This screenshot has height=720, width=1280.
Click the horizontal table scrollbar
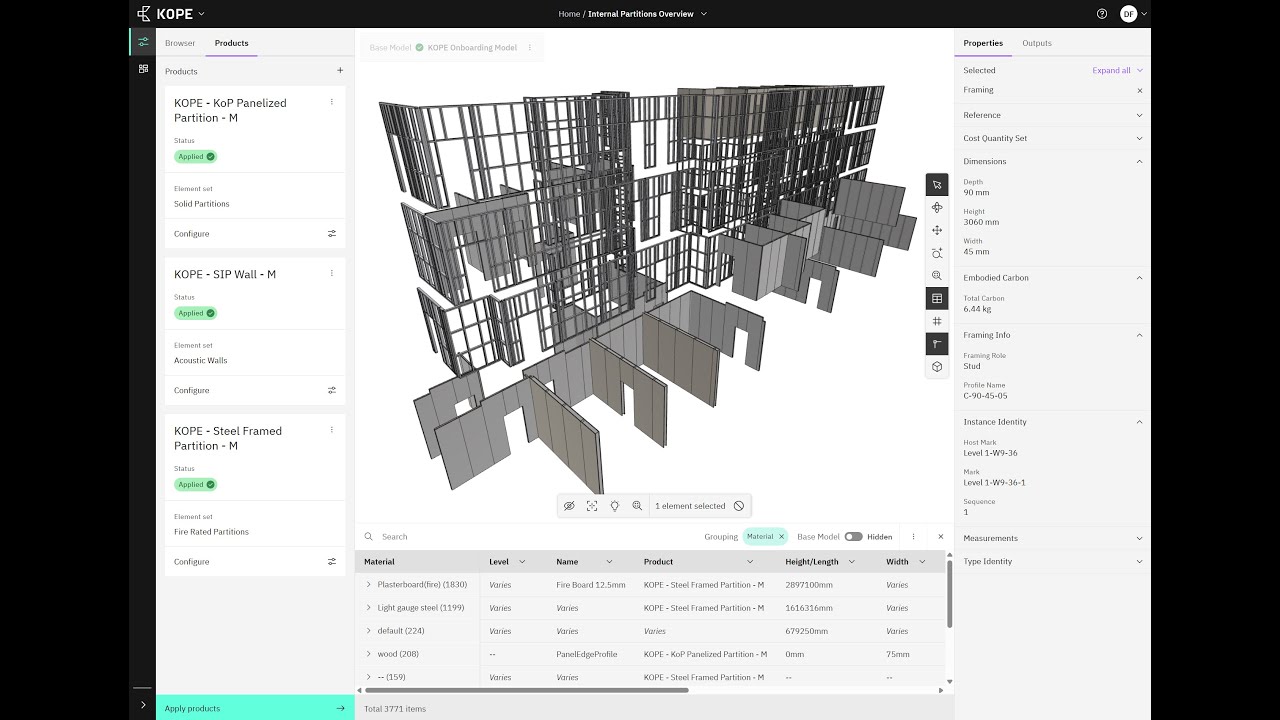tap(527, 690)
